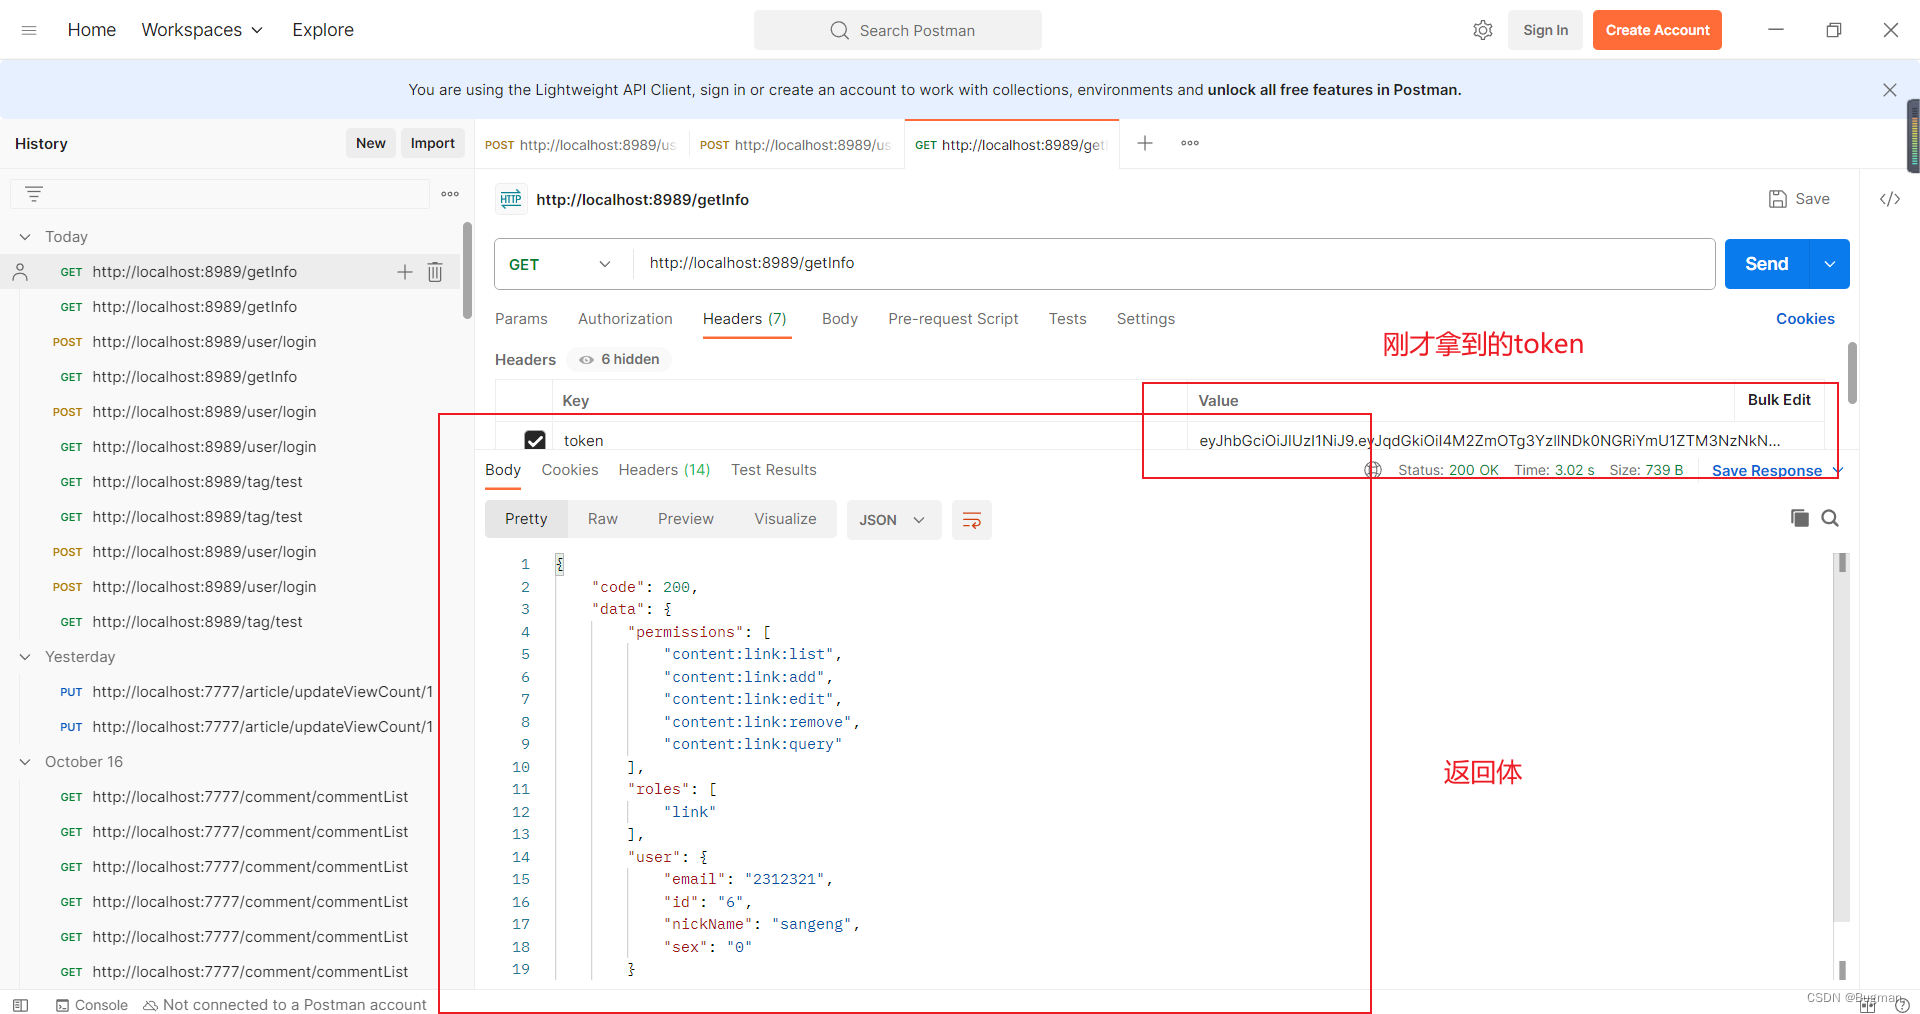The image size is (1920, 1014).
Task: Open the request Settings tab
Action: (x=1146, y=319)
